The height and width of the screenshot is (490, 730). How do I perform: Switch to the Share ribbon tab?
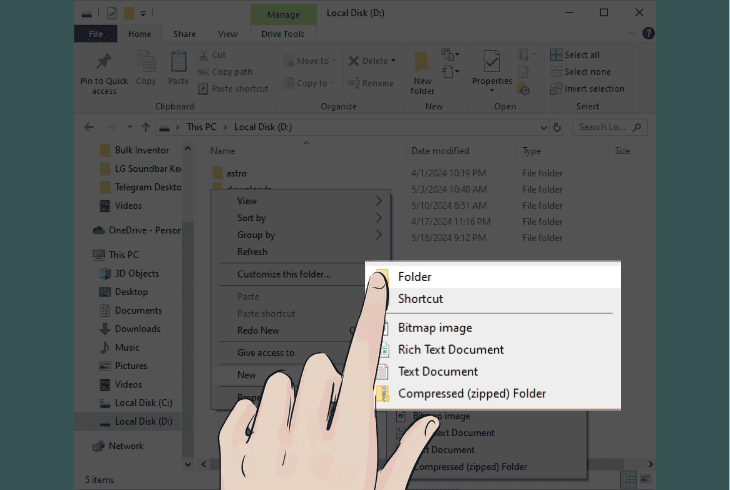[184, 34]
